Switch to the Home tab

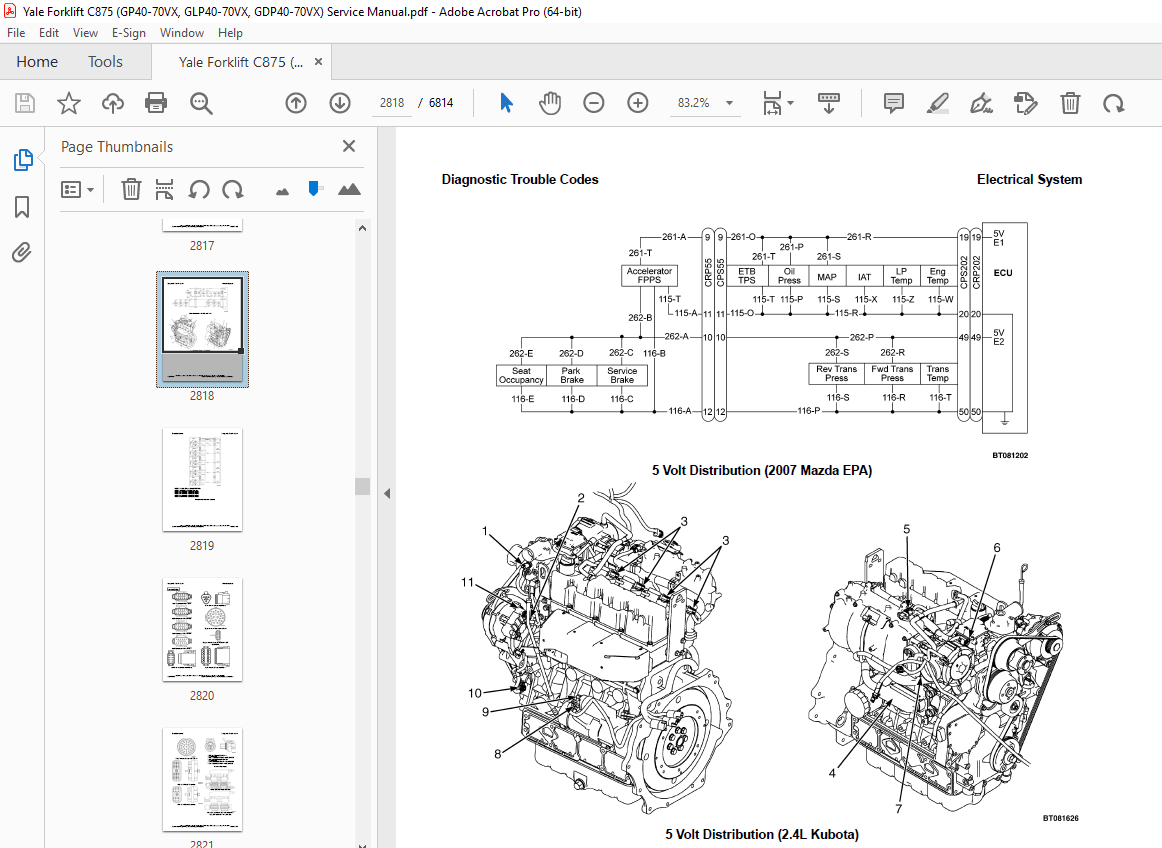37,62
